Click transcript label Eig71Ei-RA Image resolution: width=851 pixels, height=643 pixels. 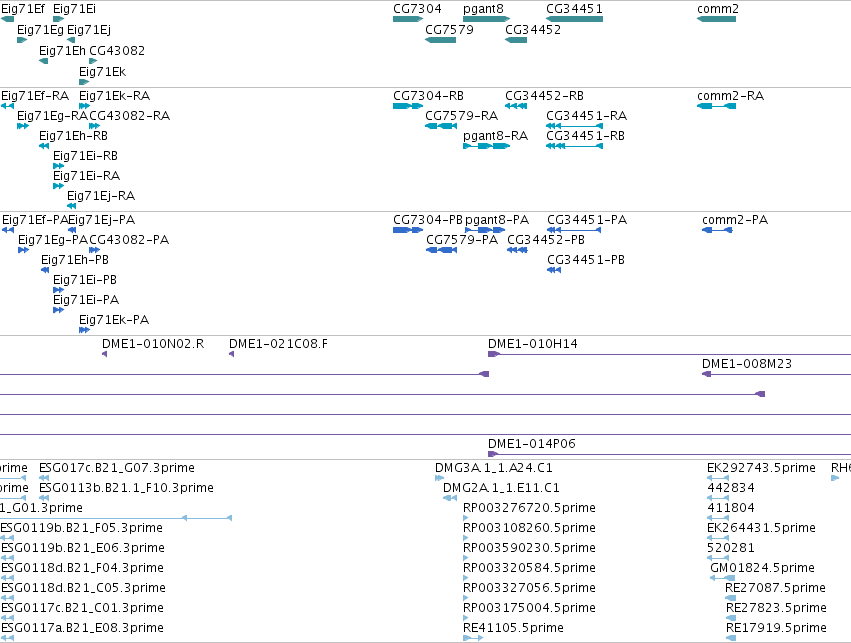(x=86, y=176)
